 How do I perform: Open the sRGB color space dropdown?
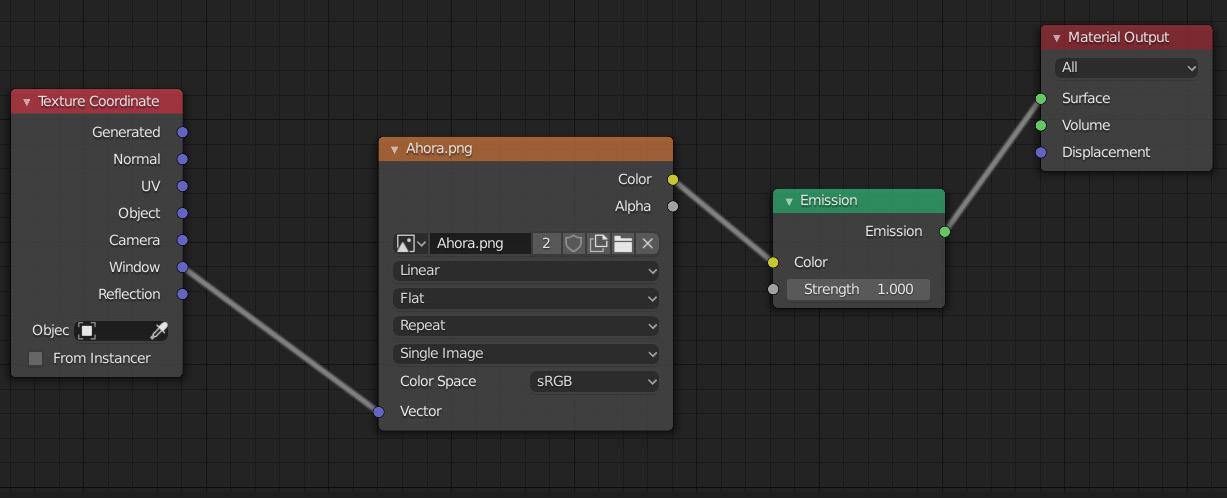595,381
